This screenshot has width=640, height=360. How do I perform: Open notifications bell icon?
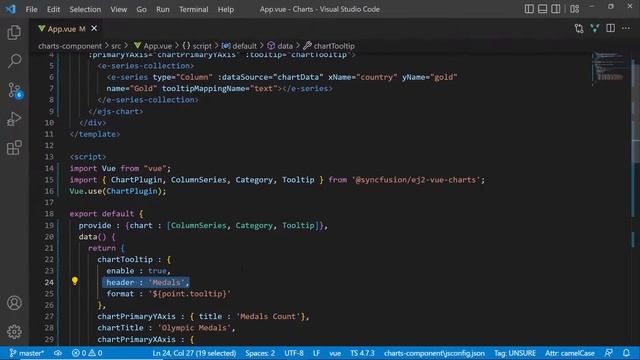coord(626,353)
